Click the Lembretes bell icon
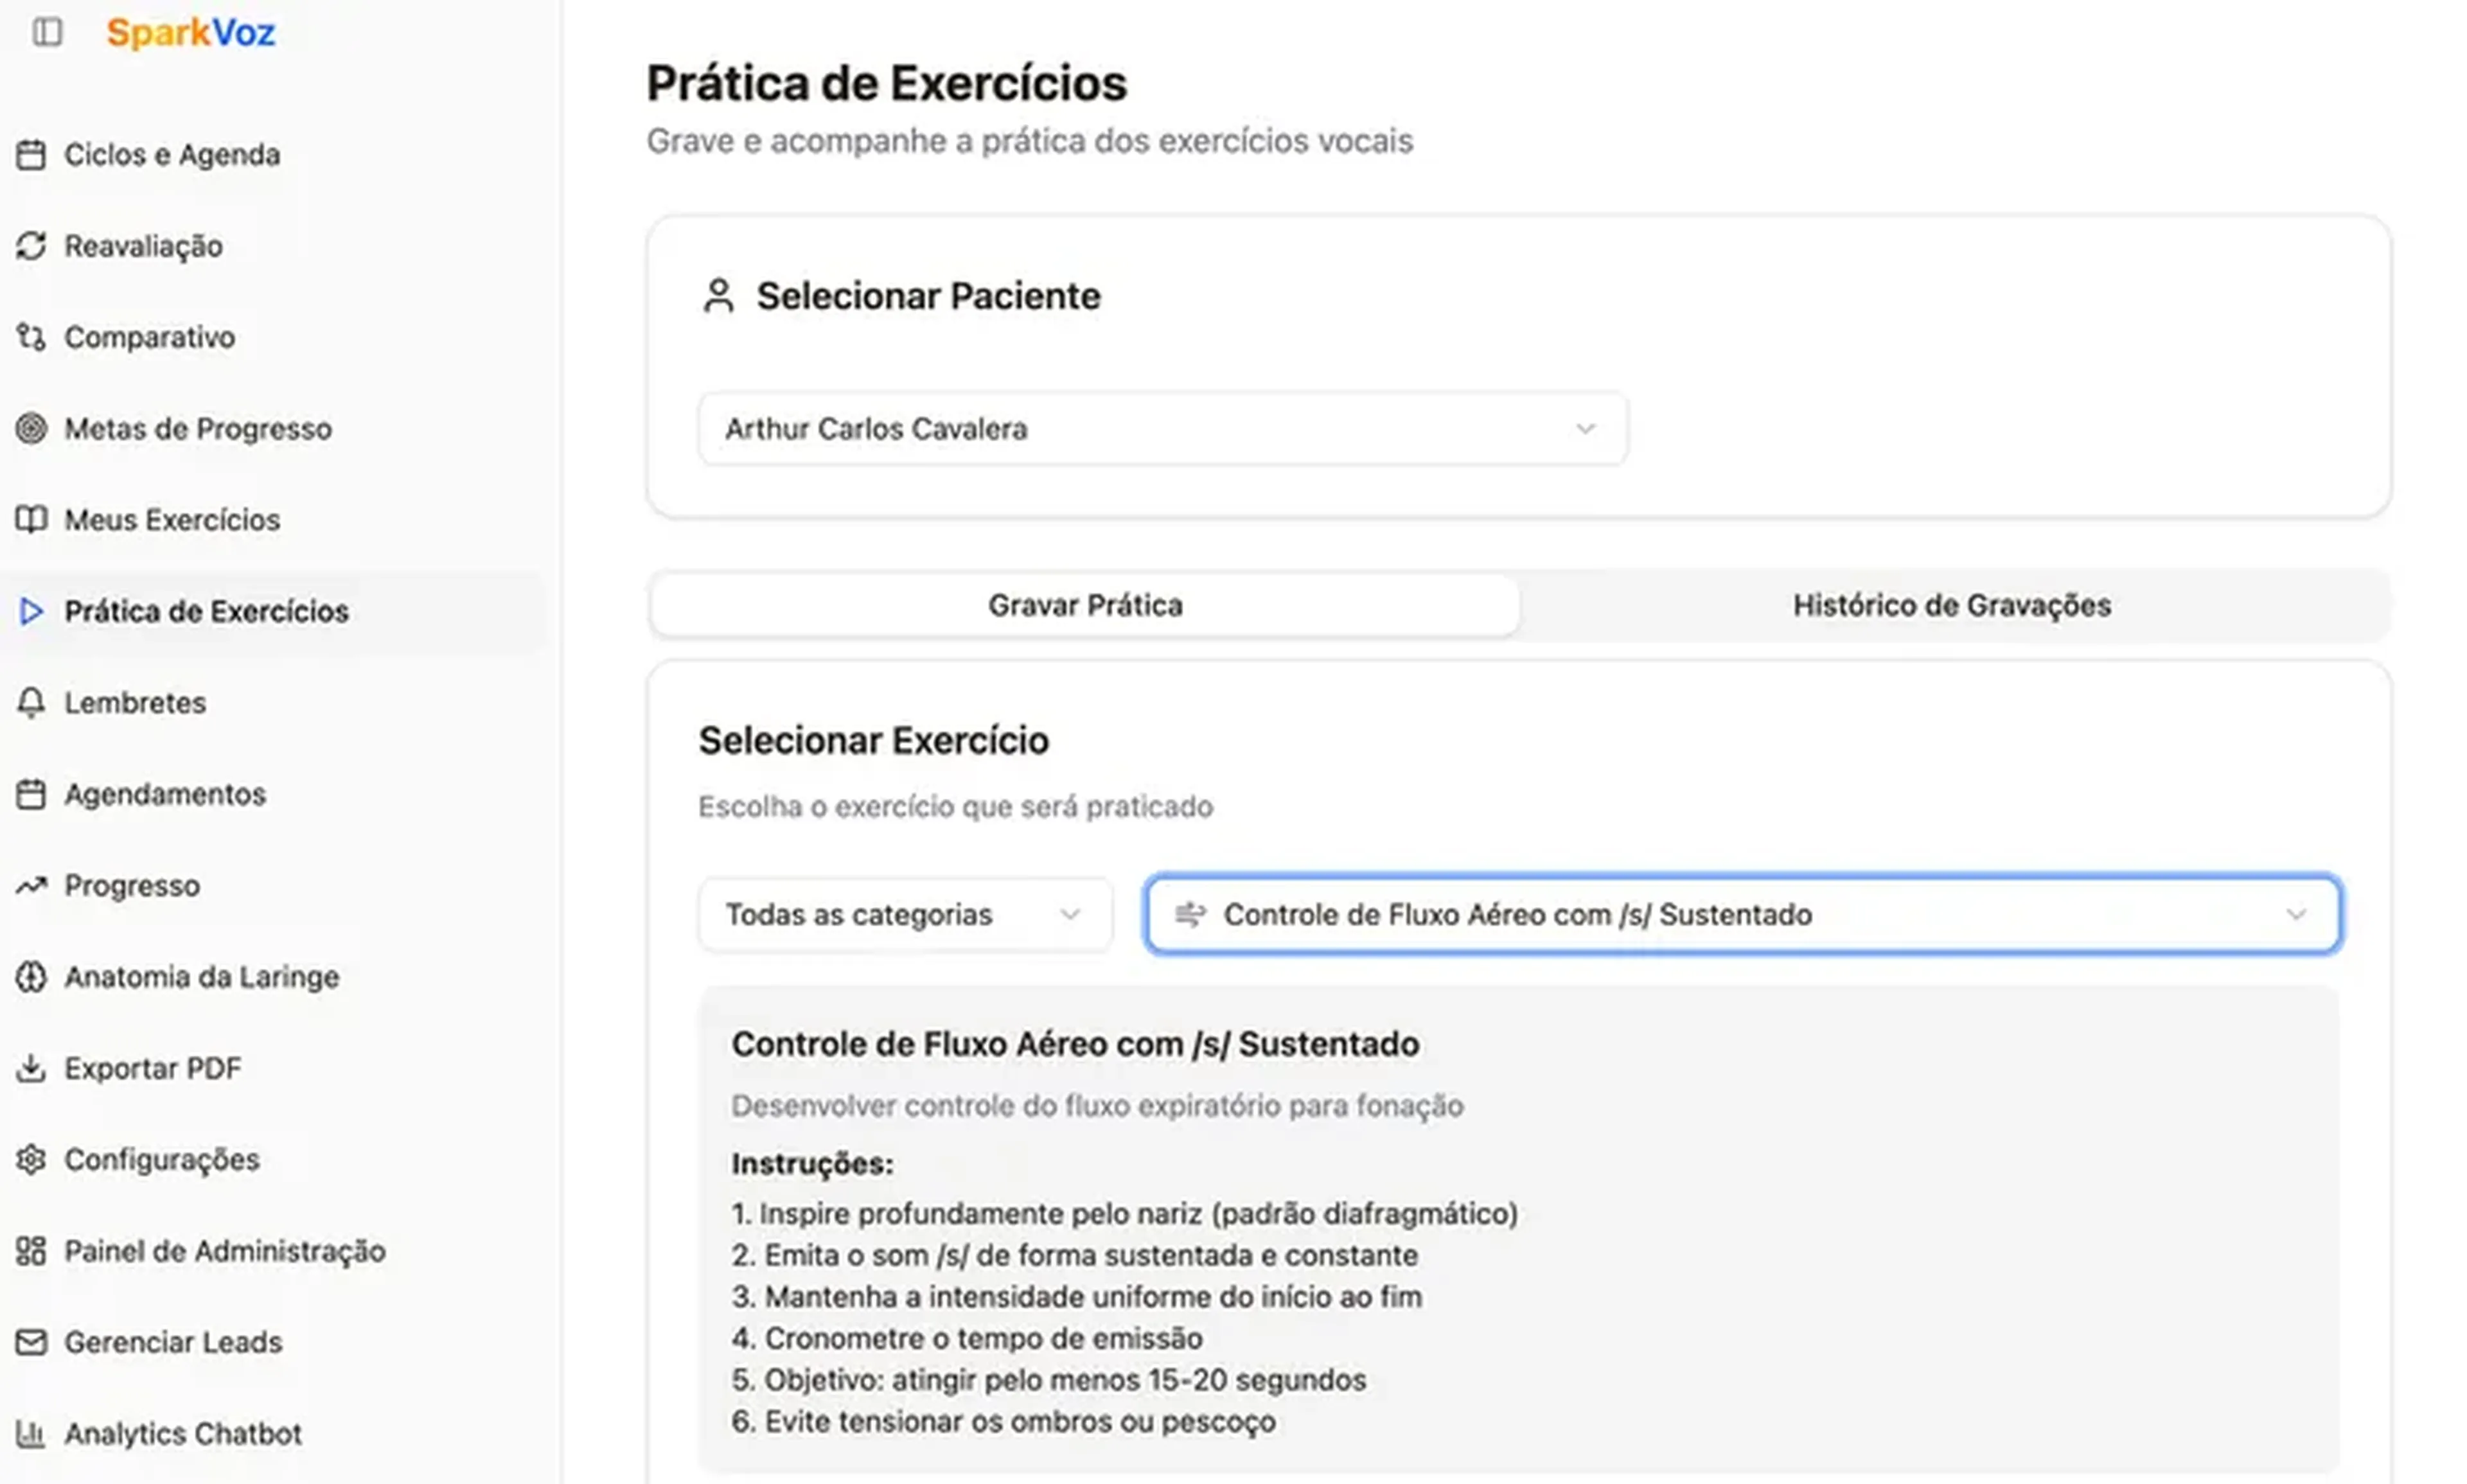The image size is (2467, 1484). click(31, 703)
